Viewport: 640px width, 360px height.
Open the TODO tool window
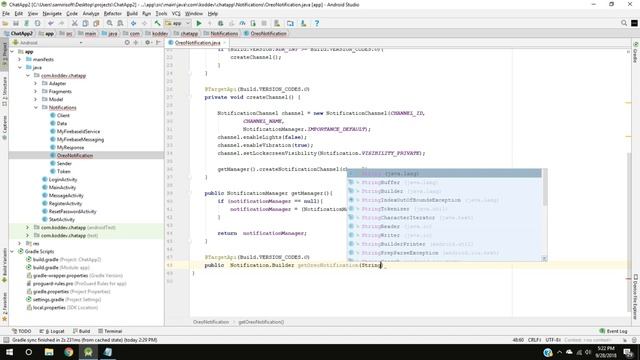click(22, 331)
